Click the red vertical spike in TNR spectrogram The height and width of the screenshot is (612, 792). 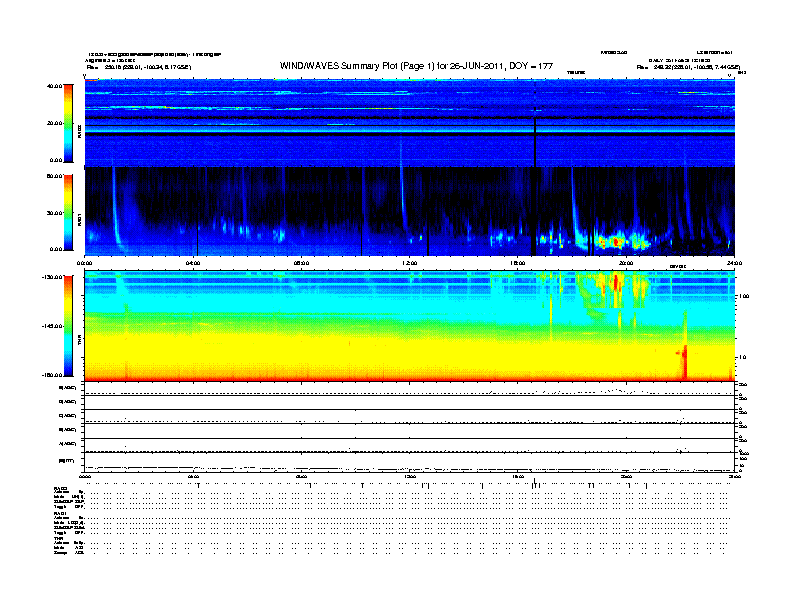click(x=684, y=361)
